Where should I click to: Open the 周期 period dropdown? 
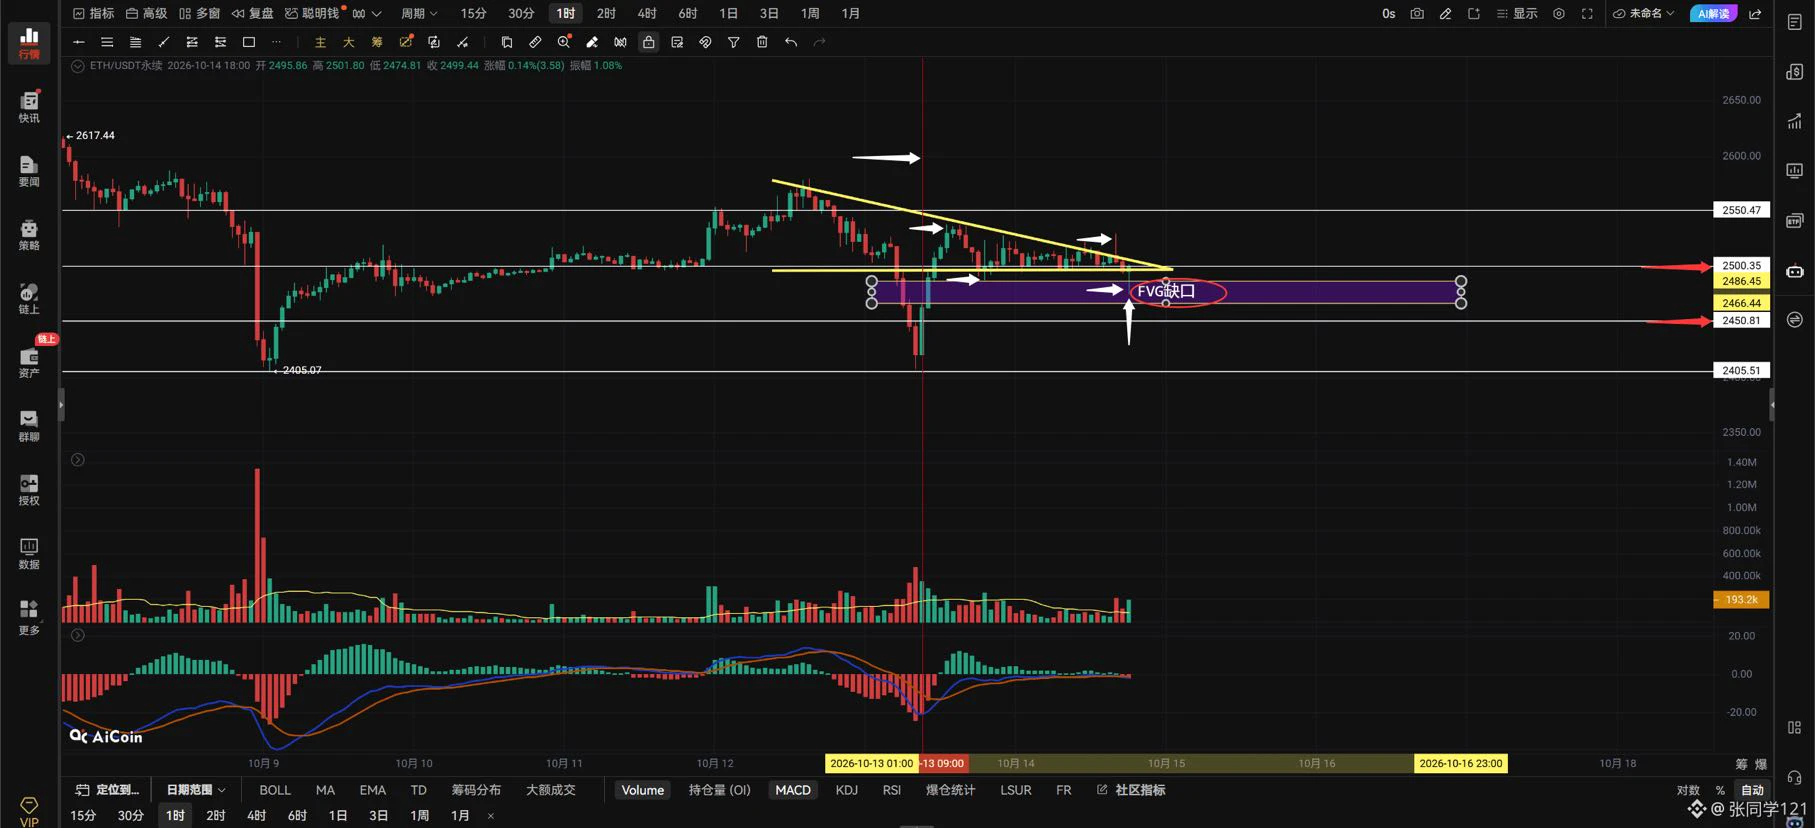(419, 14)
